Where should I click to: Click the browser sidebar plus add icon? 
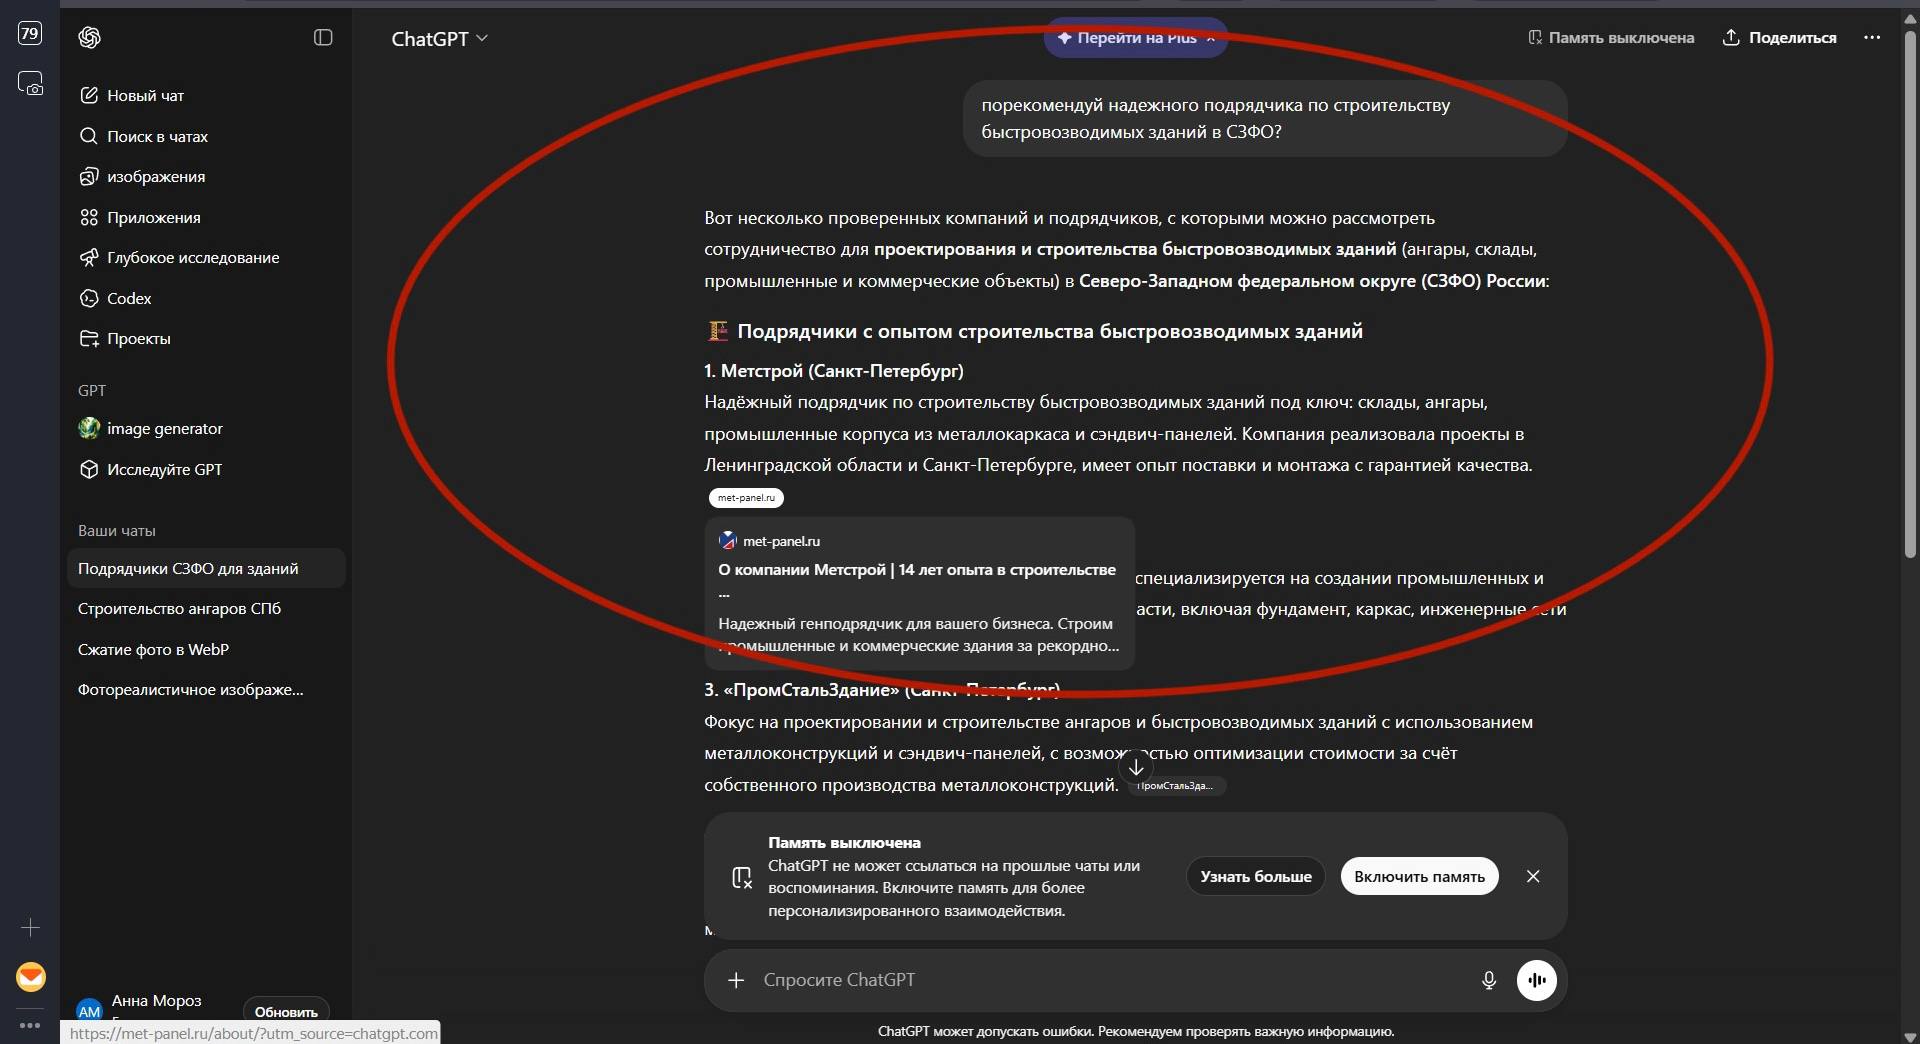30,928
